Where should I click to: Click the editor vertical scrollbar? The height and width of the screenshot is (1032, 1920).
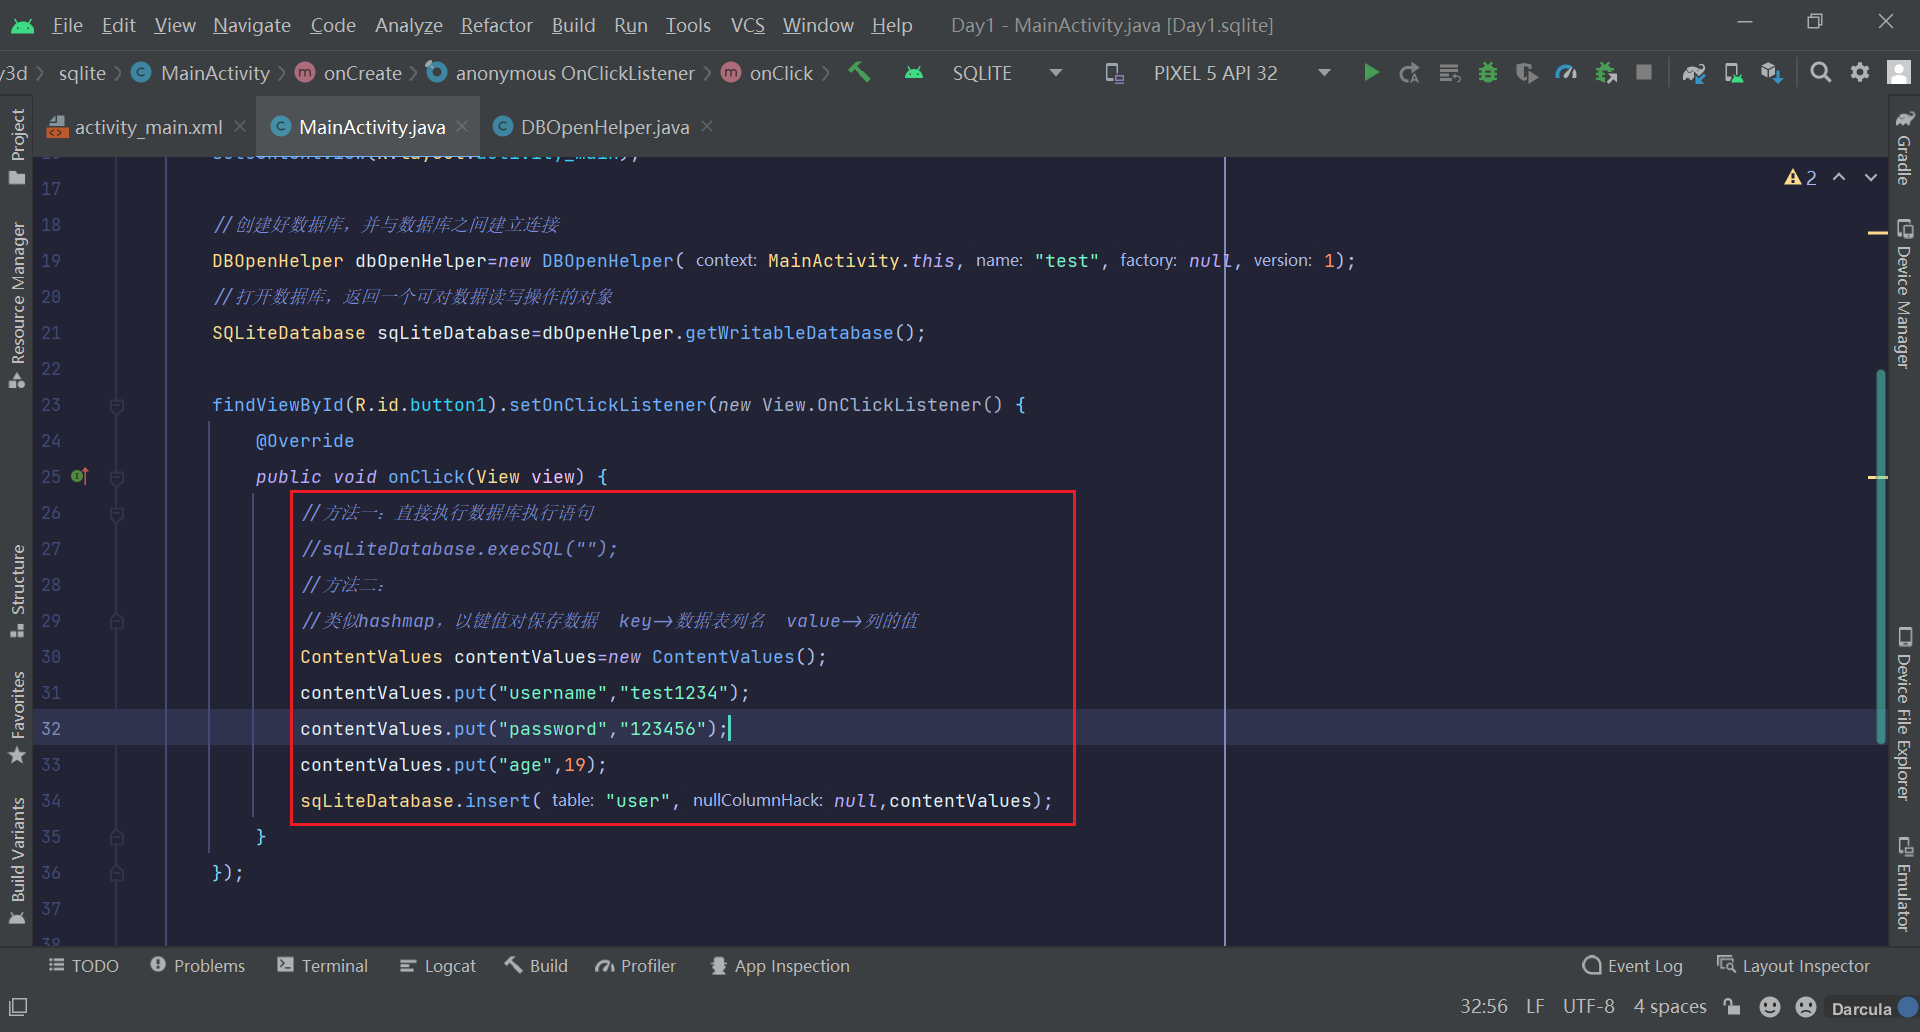tap(1880, 556)
